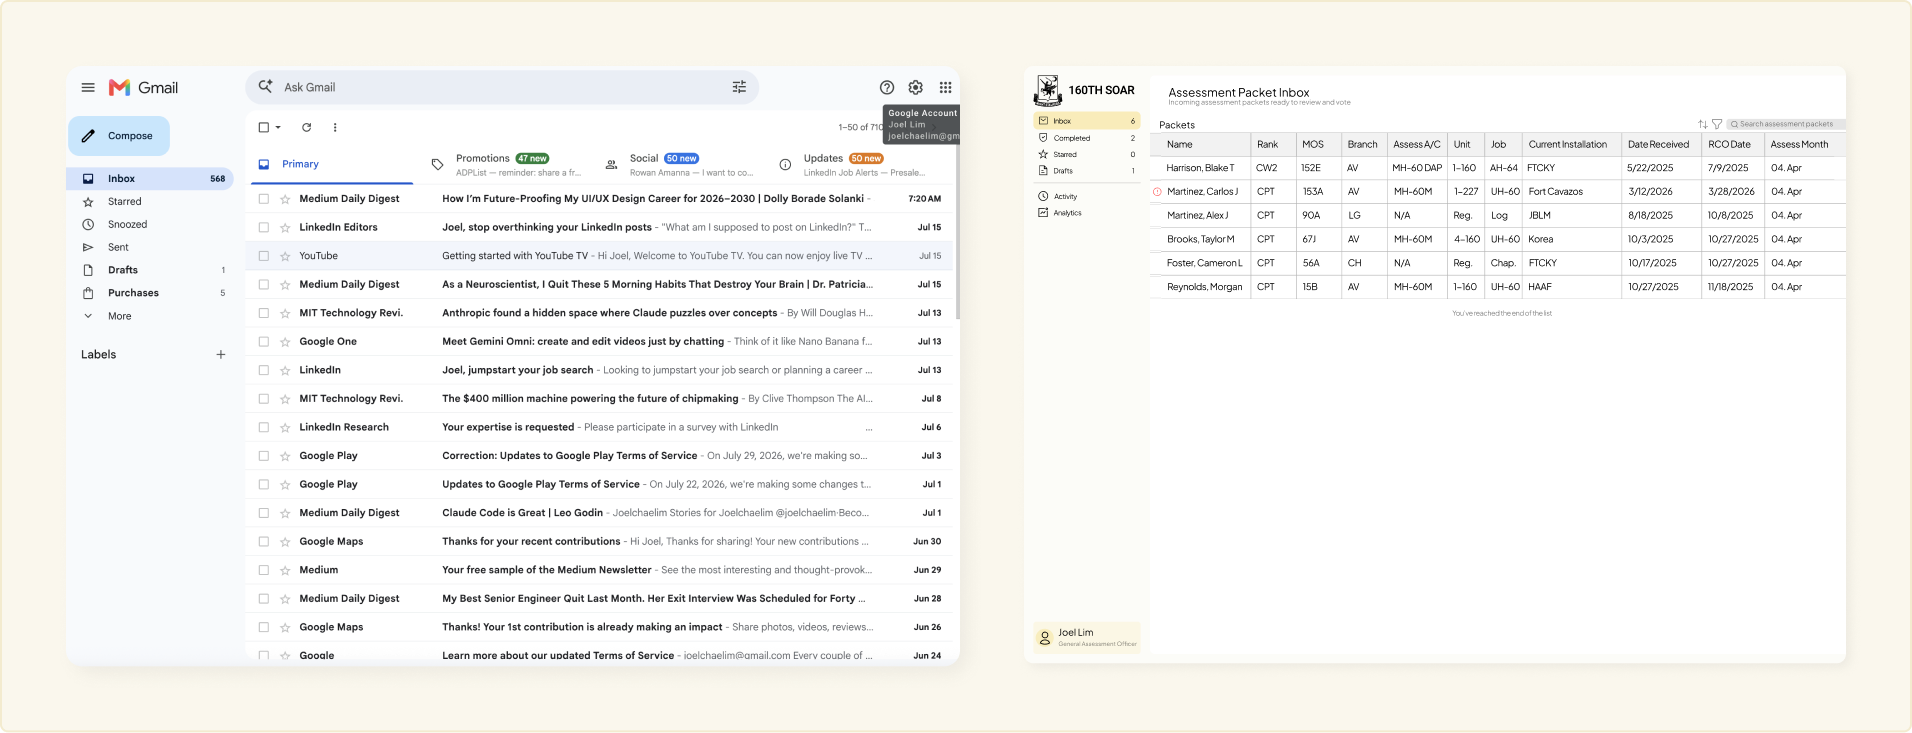Open Gmail support help icon

[x=887, y=88]
